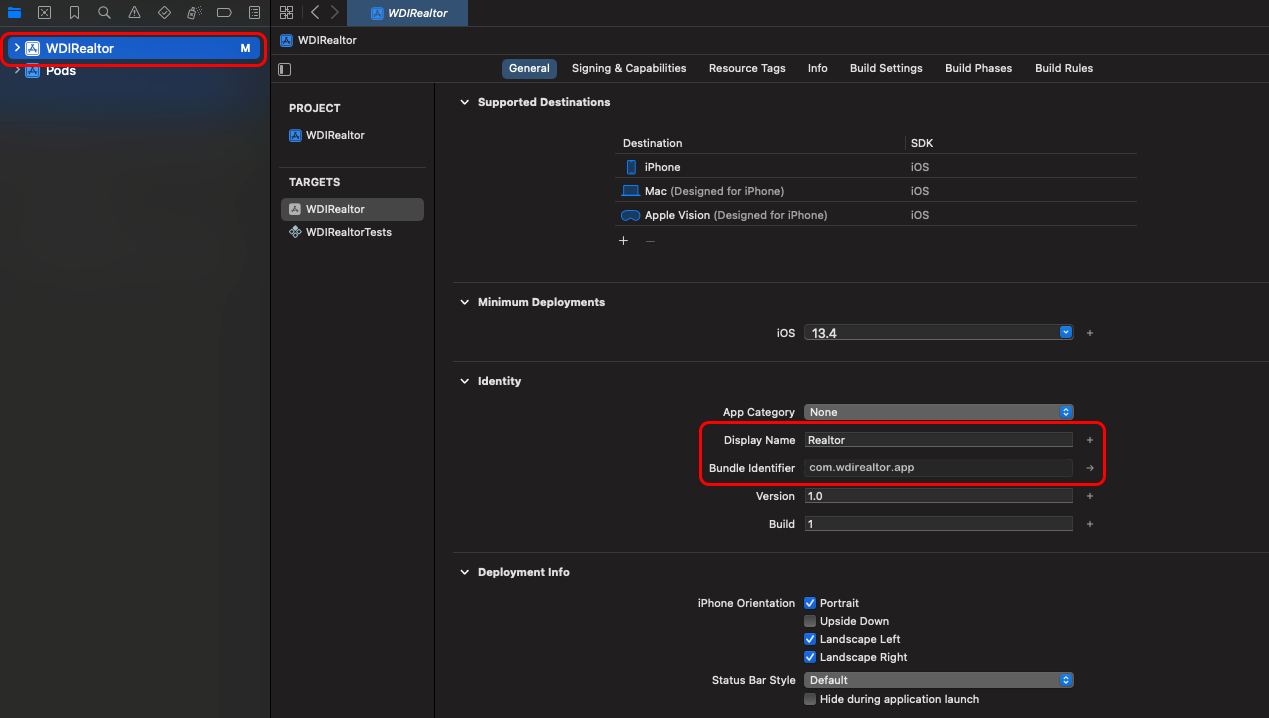
Task: Open the Project navigator folder icon
Action: click(14, 13)
